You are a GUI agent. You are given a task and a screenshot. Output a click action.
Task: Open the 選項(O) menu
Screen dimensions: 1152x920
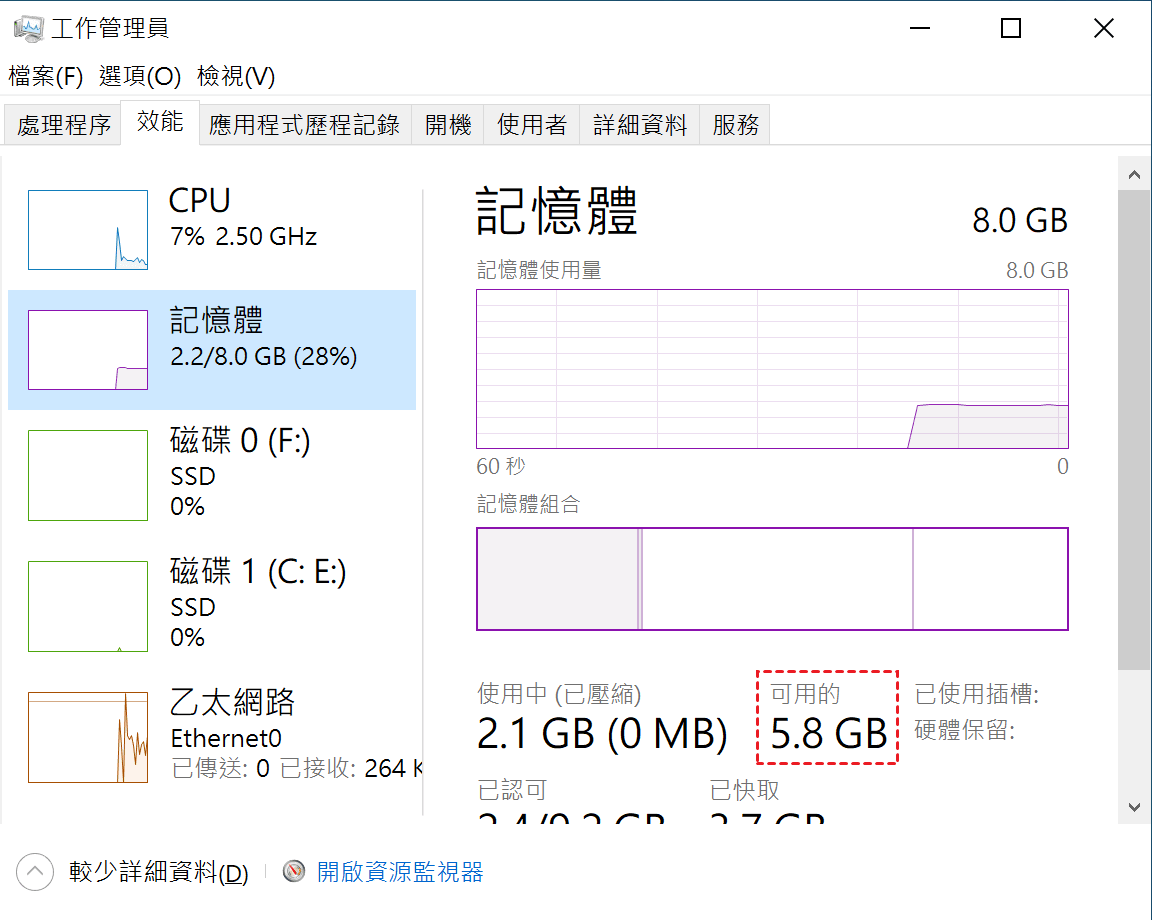pyautogui.click(x=140, y=76)
